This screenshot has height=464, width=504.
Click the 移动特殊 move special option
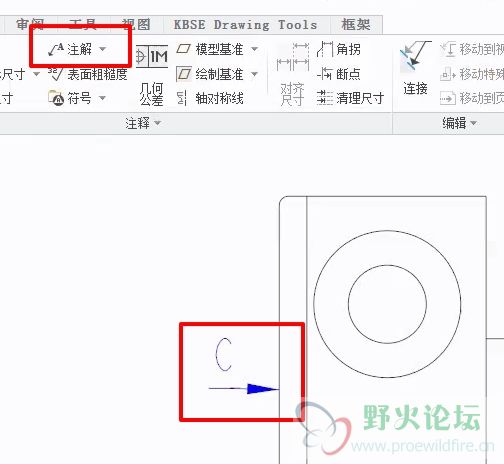pos(472,74)
